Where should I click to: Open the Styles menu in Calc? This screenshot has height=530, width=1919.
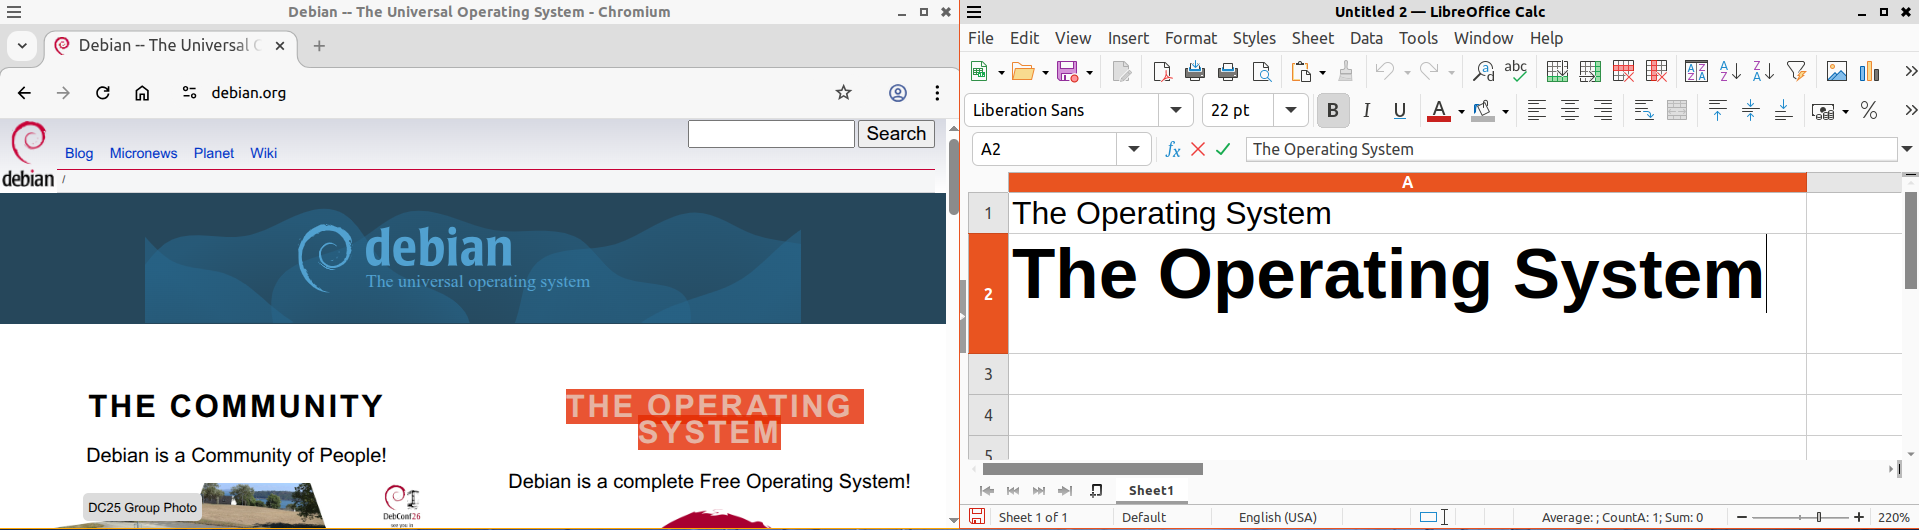[x=1254, y=38]
